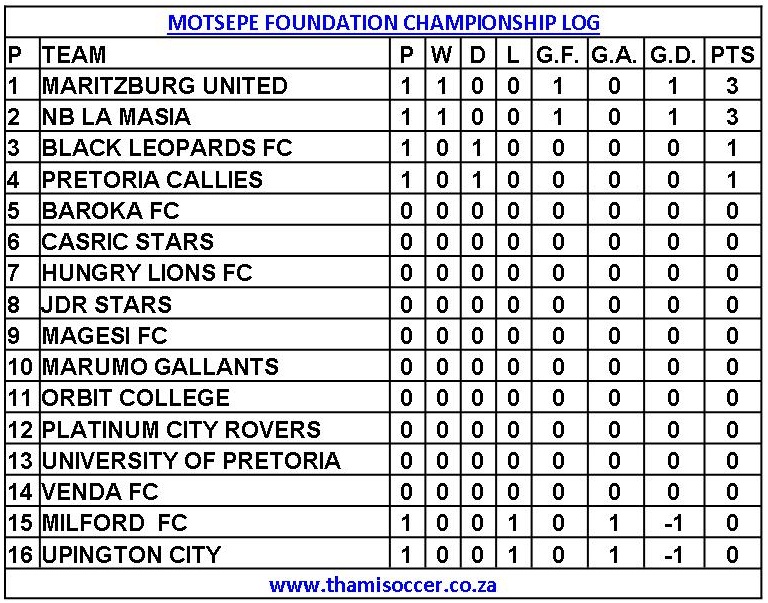
Task: Click the PTS column header
Action: point(732,54)
